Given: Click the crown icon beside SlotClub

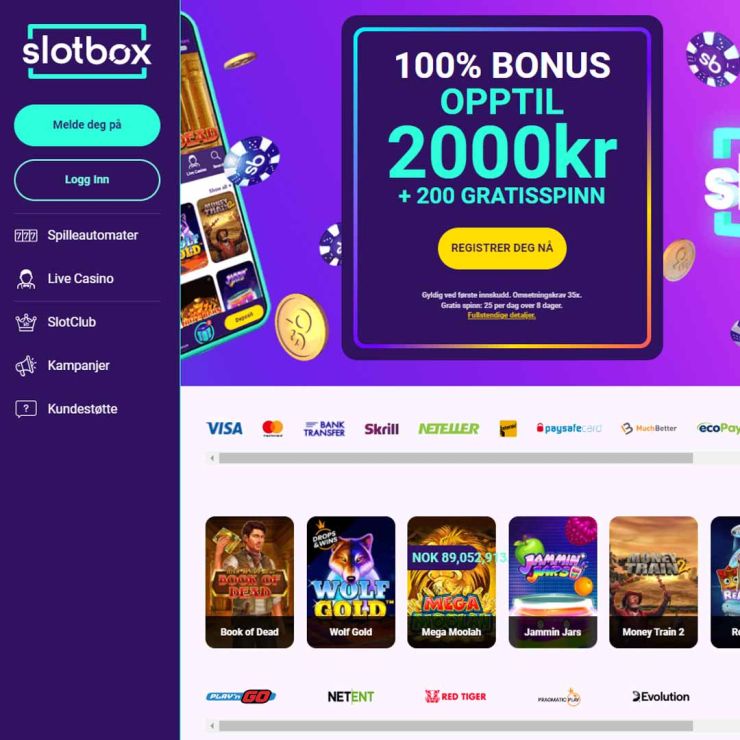Looking at the screenshot, I should pos(26,322).
